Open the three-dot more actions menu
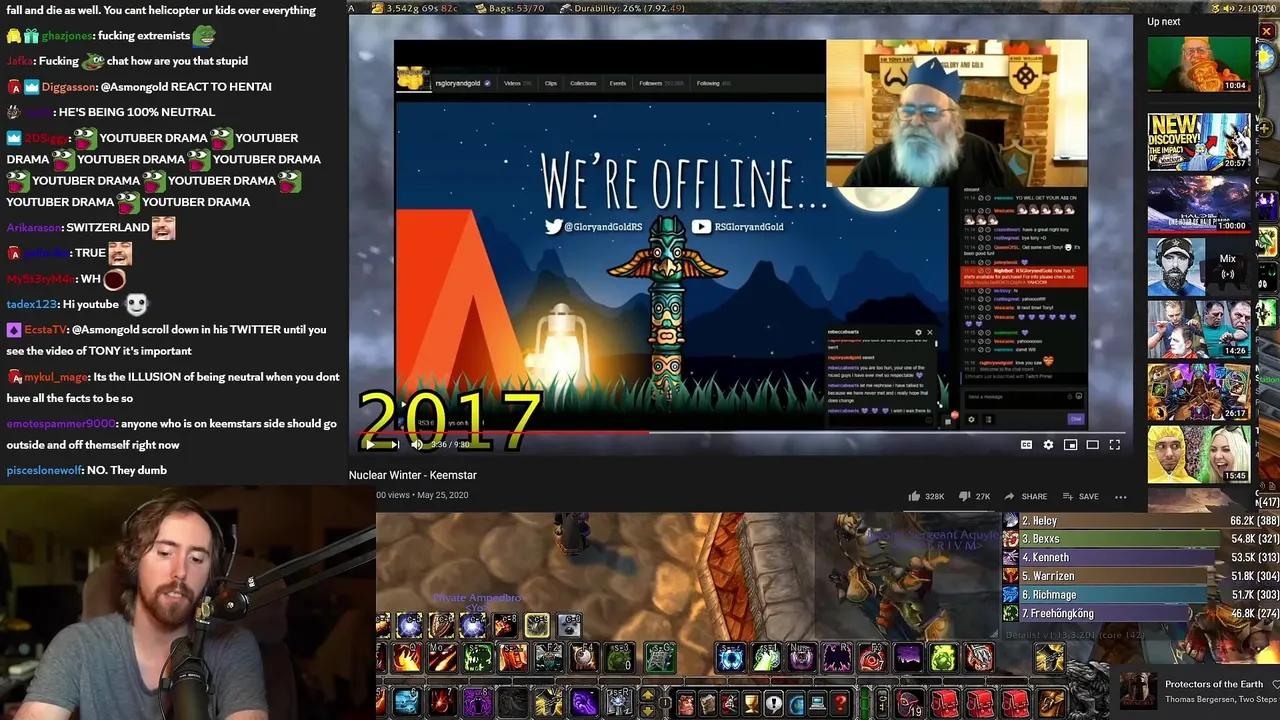The image size is (1280, 720). [x=1121, y=496]
